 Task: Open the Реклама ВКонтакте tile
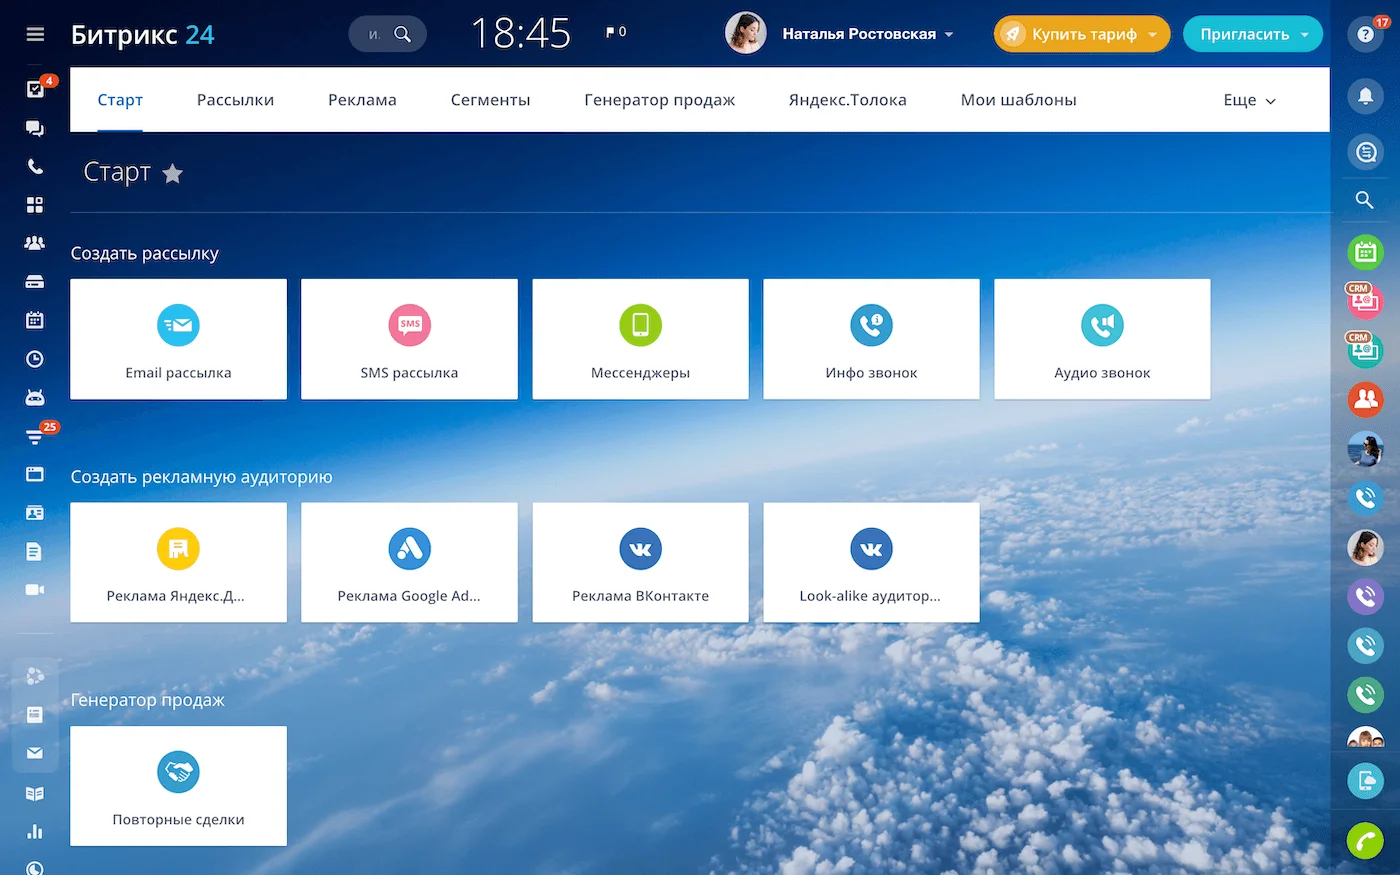[x=640, y=562]
